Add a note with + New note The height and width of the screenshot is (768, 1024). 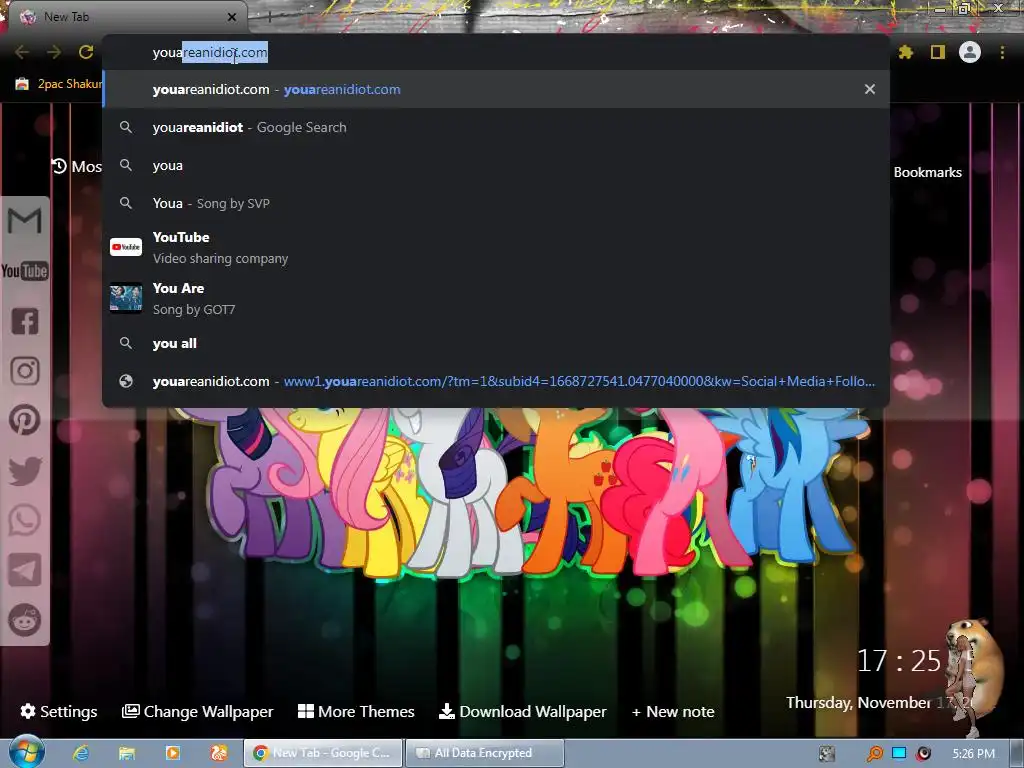point(673,711)
